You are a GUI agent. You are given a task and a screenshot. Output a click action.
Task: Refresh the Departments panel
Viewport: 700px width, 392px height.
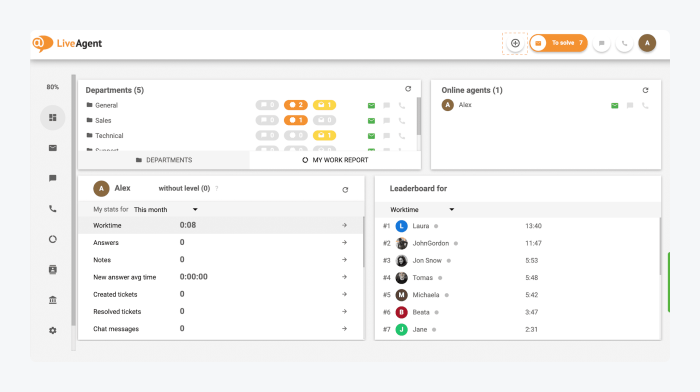click(x=408, y=89)
